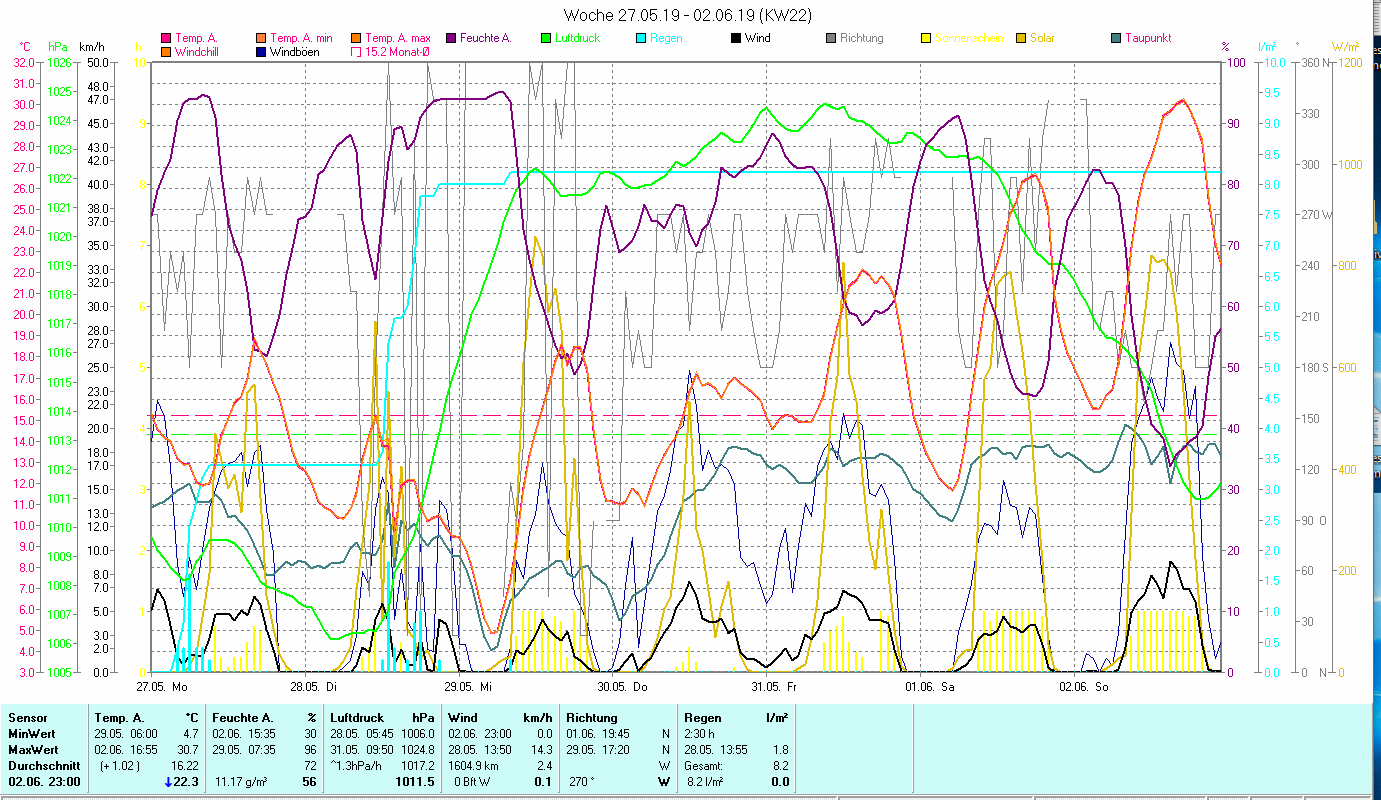
Task: Click the yellow Sonnenschein legend swatch
Action: [926, 39]
